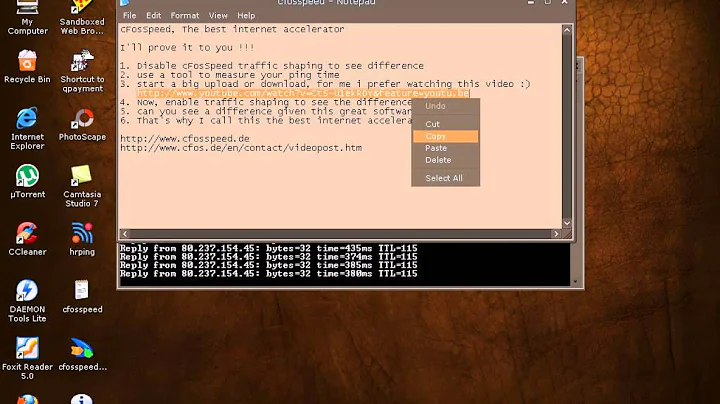The width and height of the screenshot is (720, 404).
Task: Open the Recycle Bin icon
Action: 27,67
